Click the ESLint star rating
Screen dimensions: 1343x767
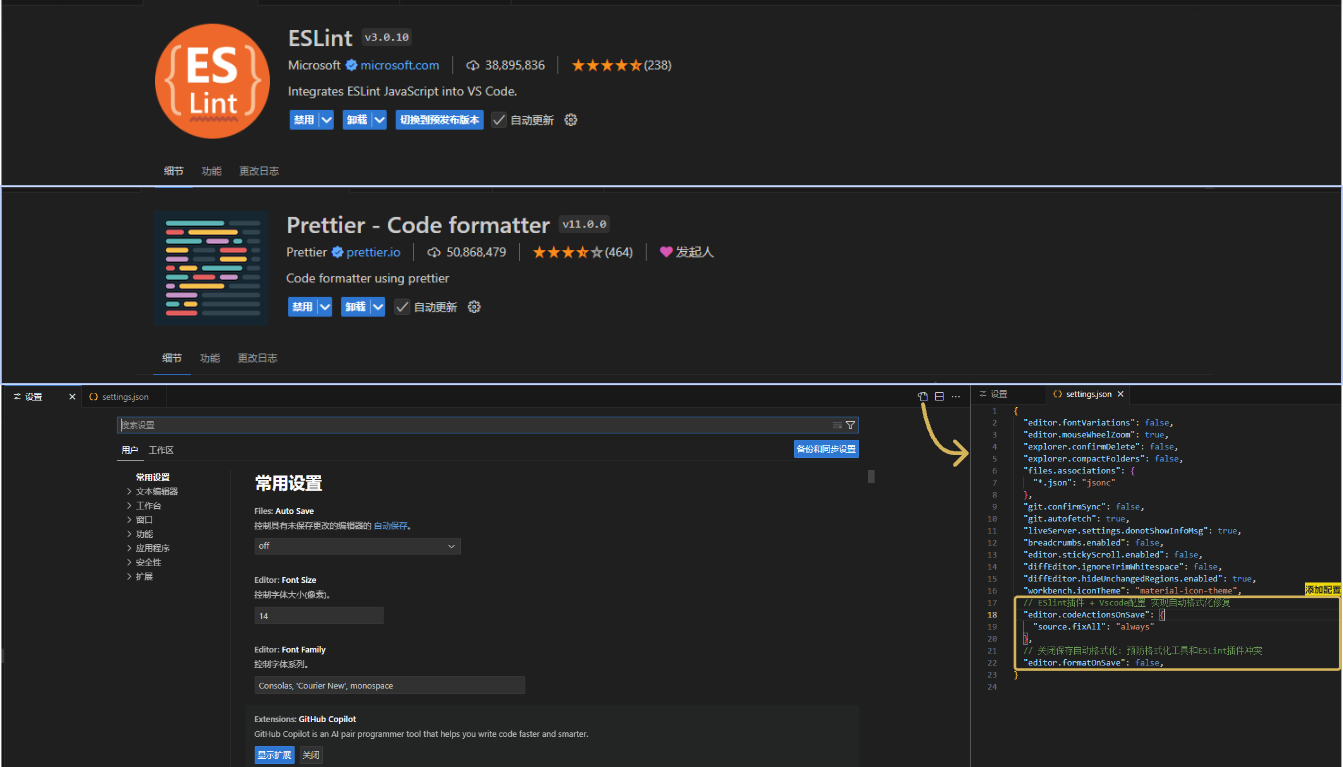pyautogui.click(x=607, y=65)
